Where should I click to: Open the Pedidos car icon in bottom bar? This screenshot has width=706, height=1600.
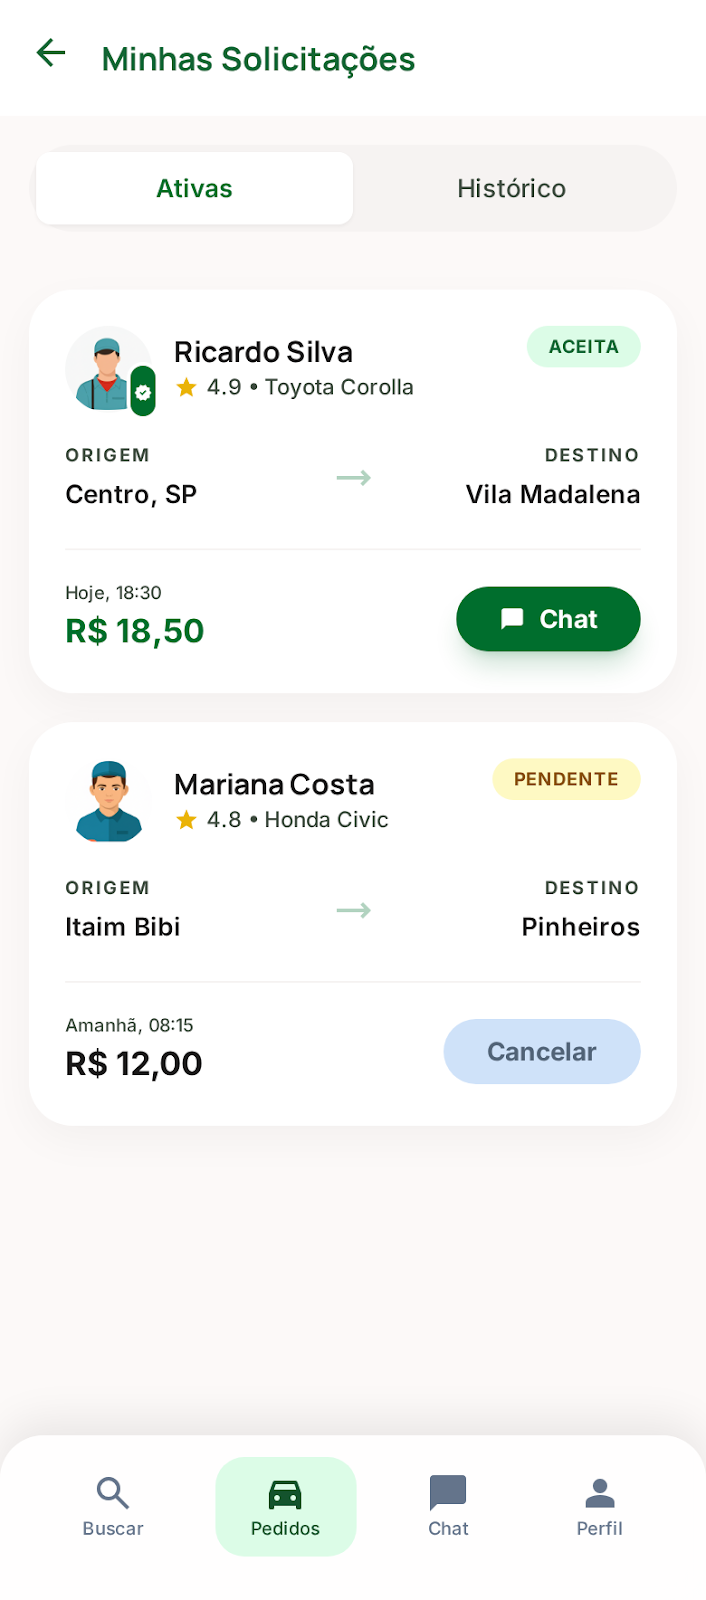285,1493
